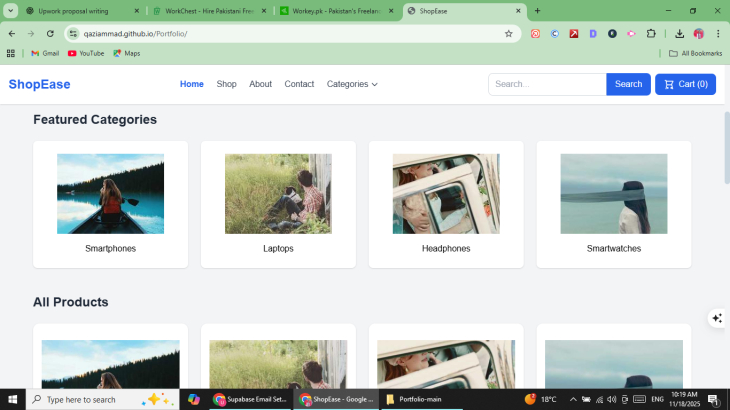730x410 pixels.
Task: Open Chrome downloads icon
Action: [x=680, y=33]
